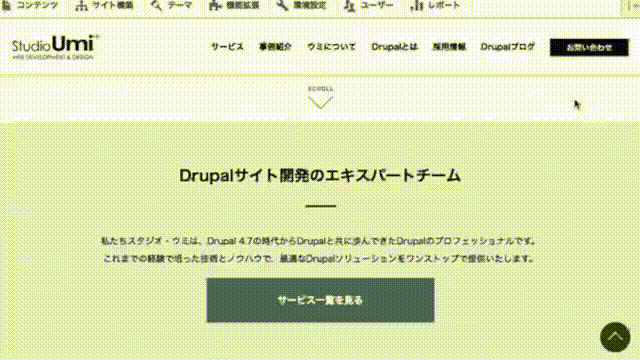Screen dimensions: 640x360
Task: Open the ユーザー admin toolbar item
Action: [368, 6]
